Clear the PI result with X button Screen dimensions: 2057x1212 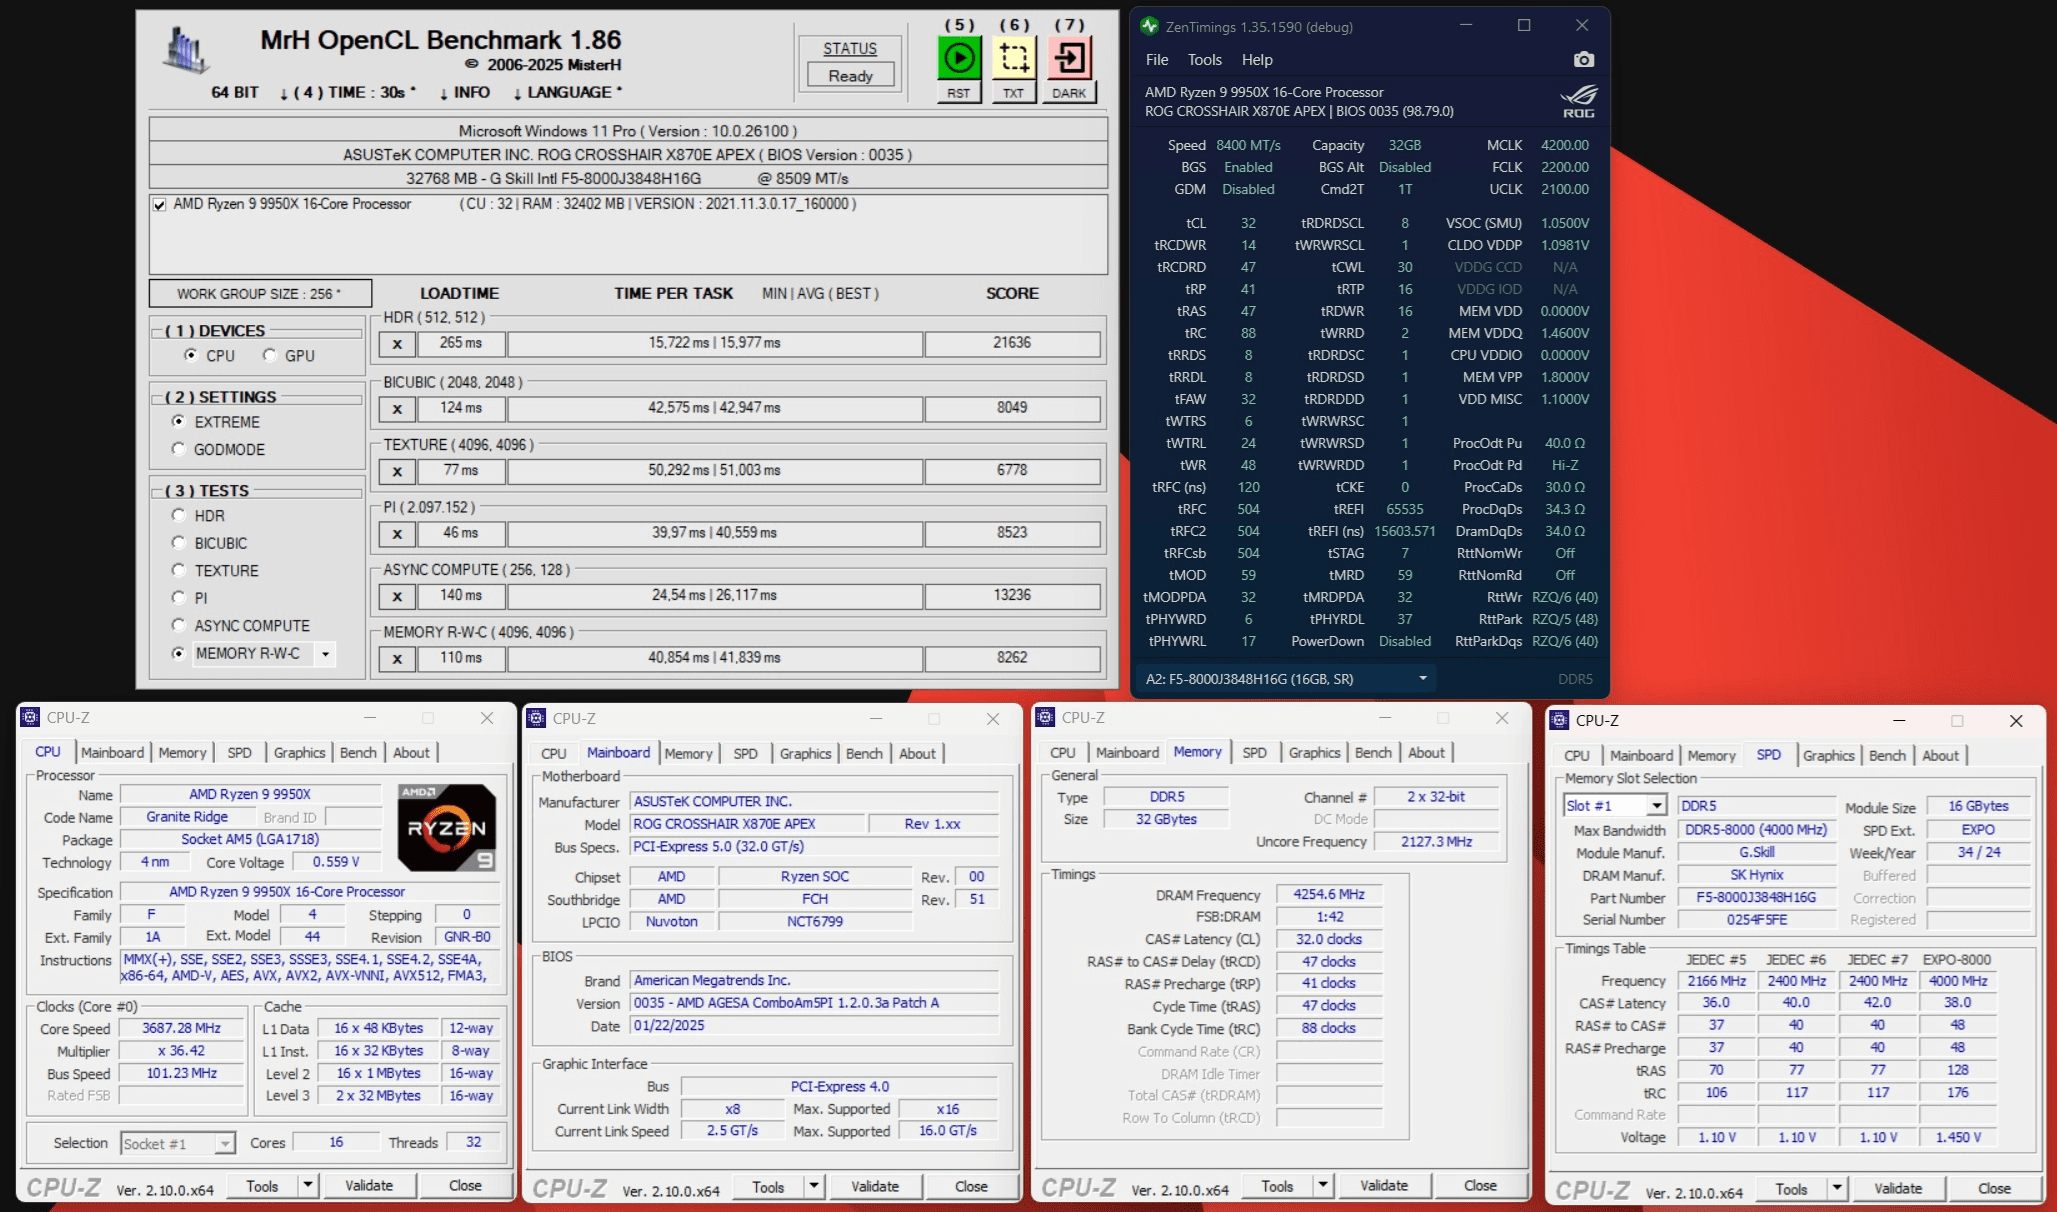click(397, 534)
